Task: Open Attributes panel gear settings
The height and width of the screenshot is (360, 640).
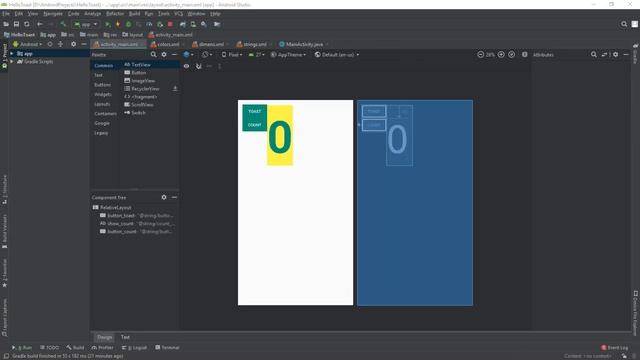Action: click(x=616, y=55)
